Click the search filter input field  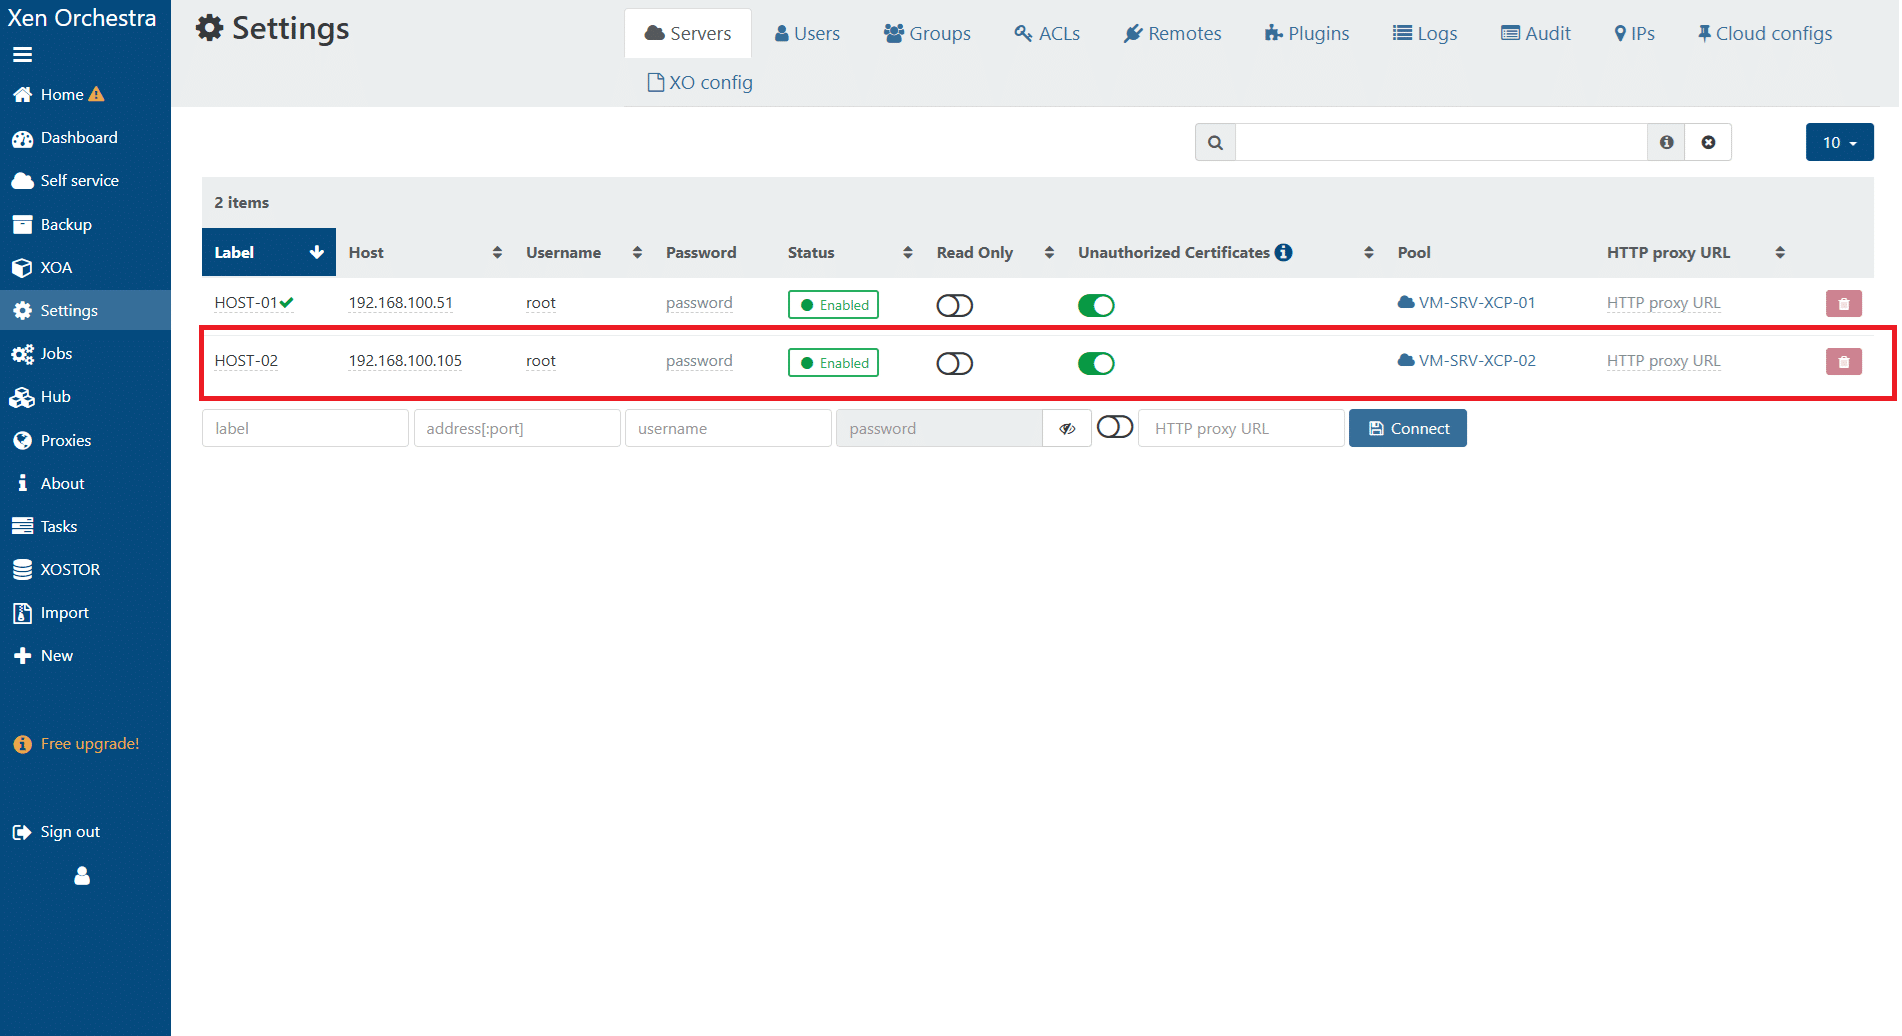pos(1441,142)
